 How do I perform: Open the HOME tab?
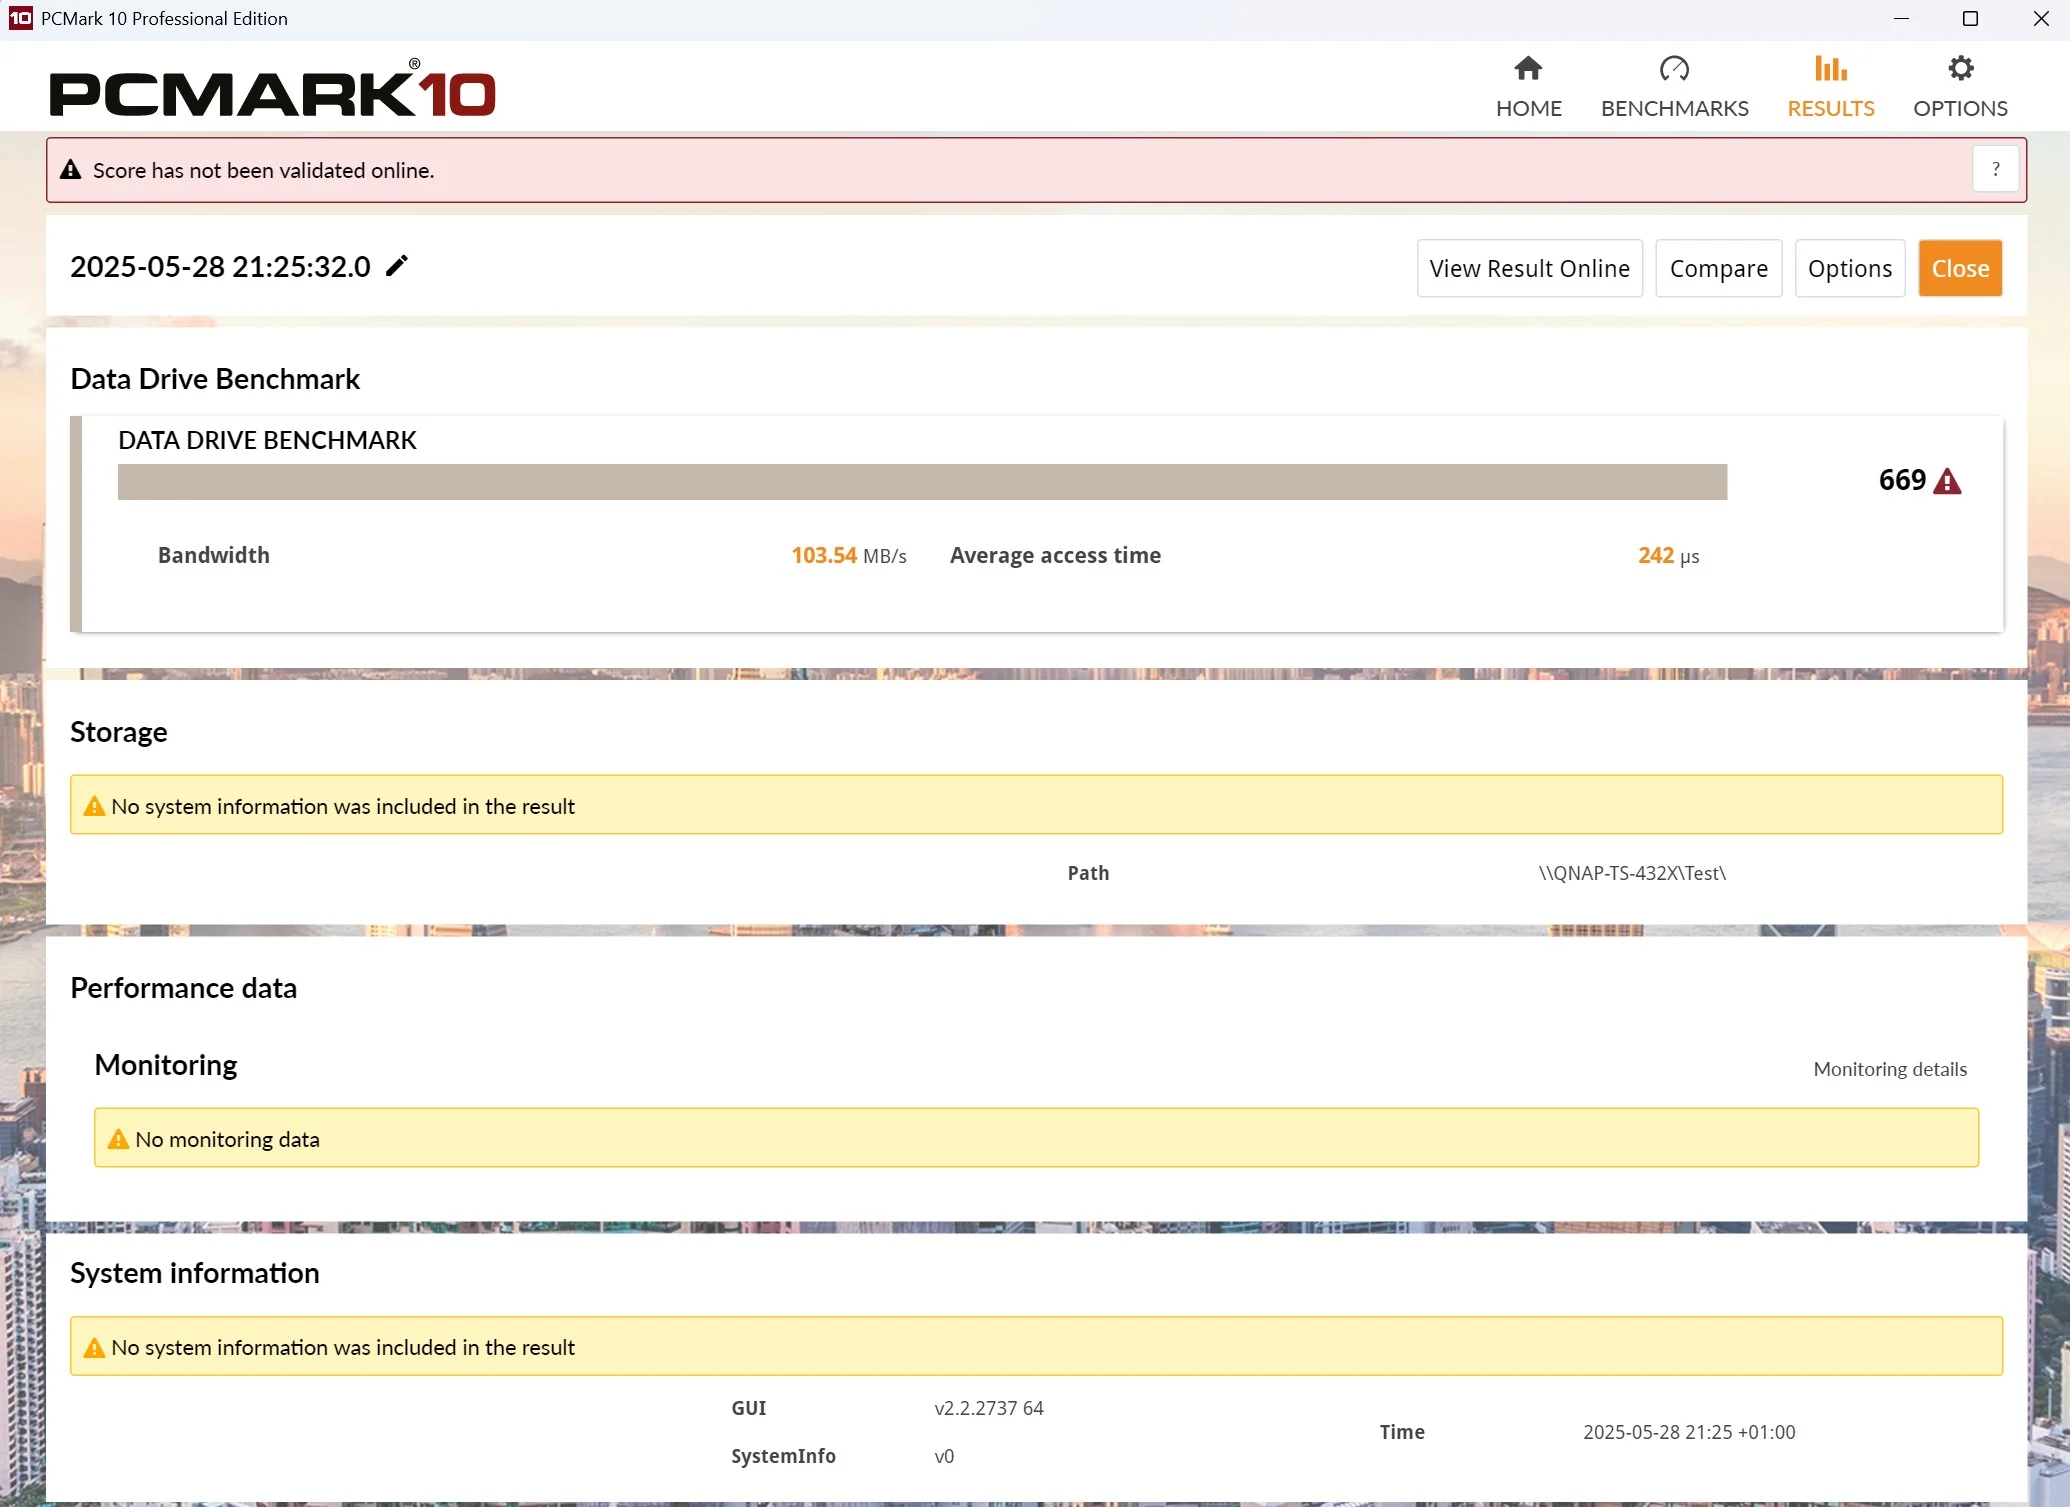coord(1528,87)
